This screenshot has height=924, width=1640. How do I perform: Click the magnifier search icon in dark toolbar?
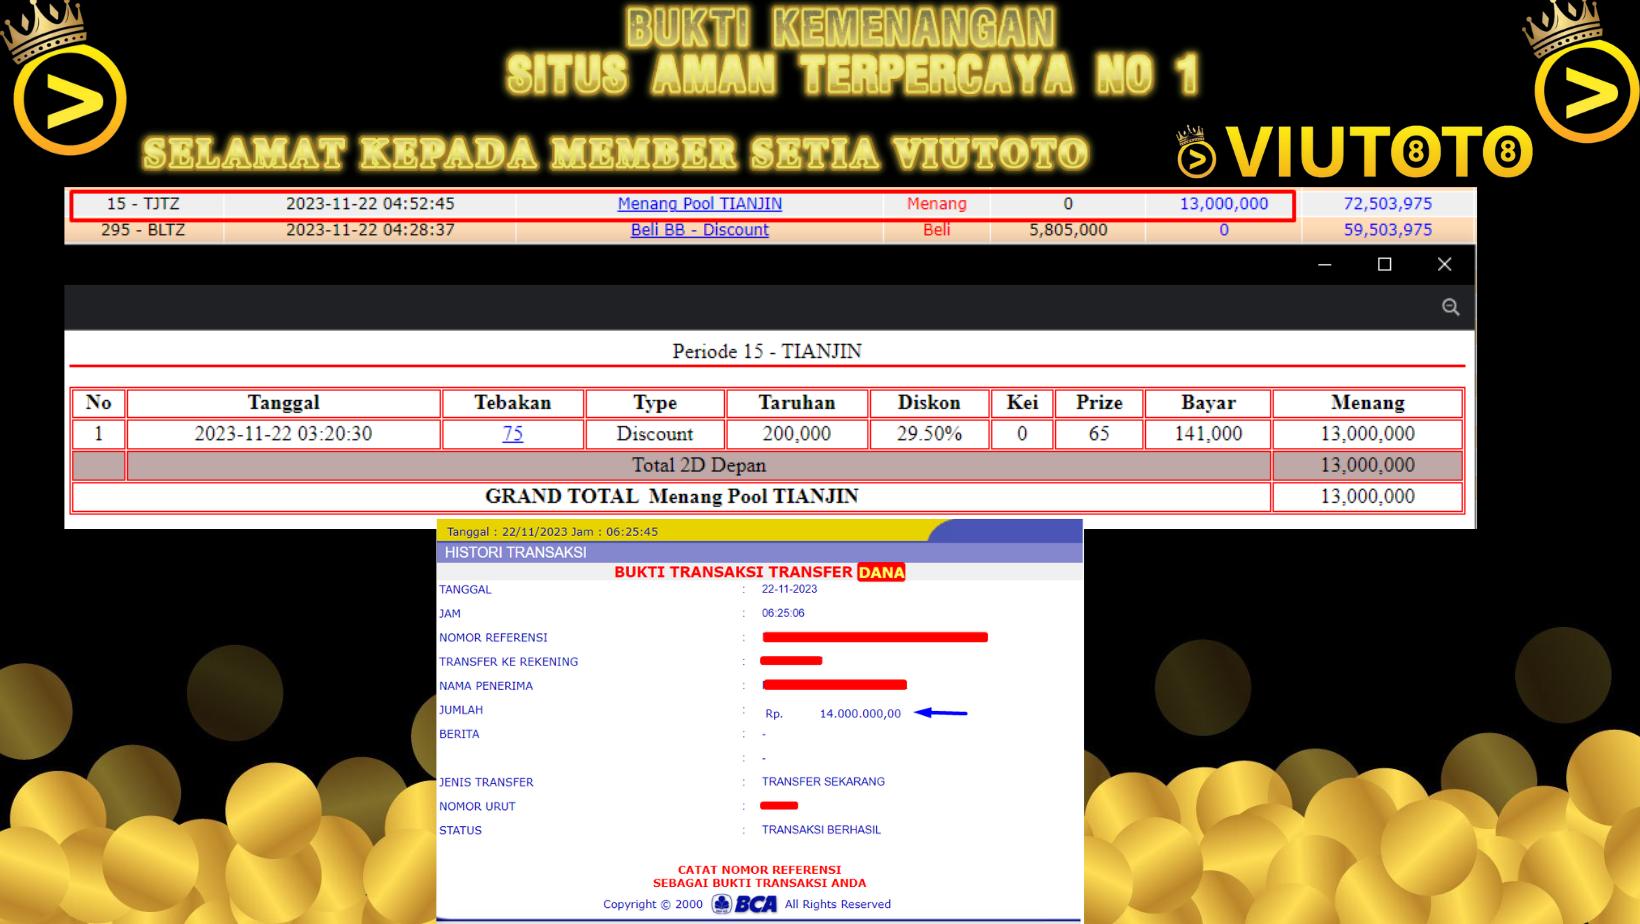pos(1450,307)
